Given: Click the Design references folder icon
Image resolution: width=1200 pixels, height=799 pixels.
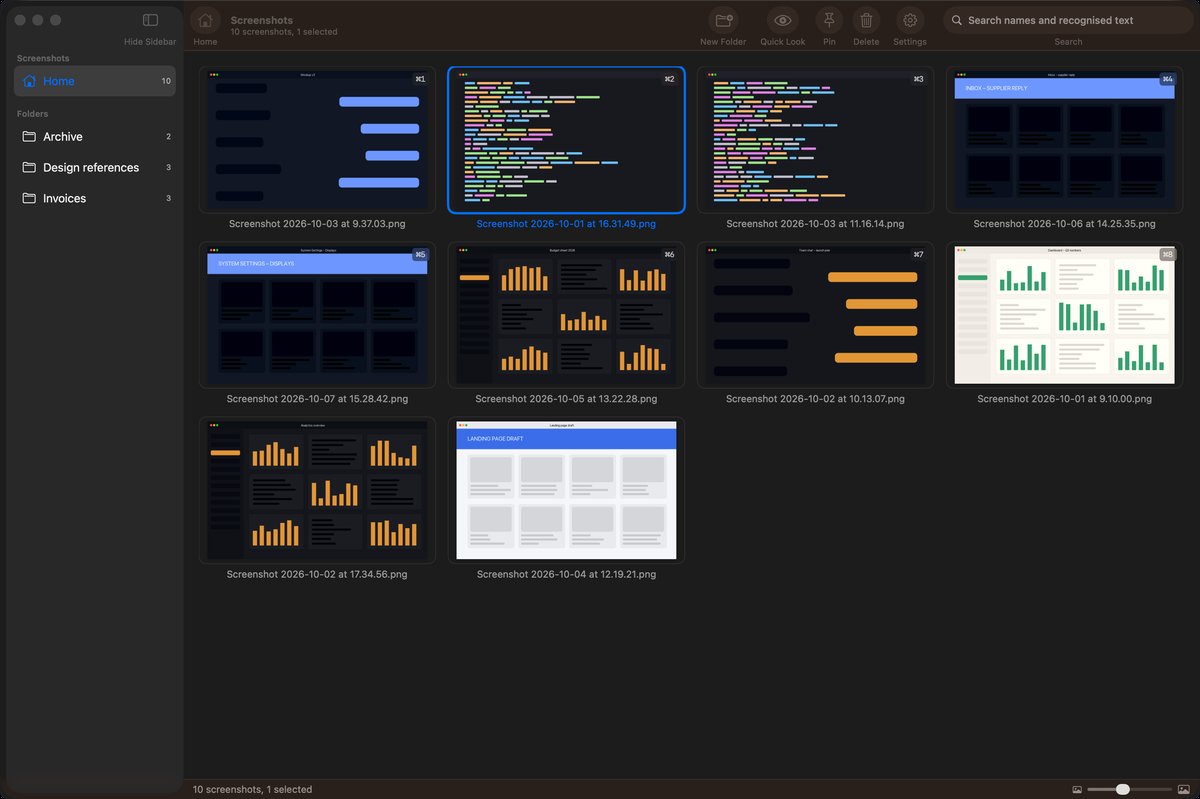Looking at the screenshot, I should [x=29, y=167].
